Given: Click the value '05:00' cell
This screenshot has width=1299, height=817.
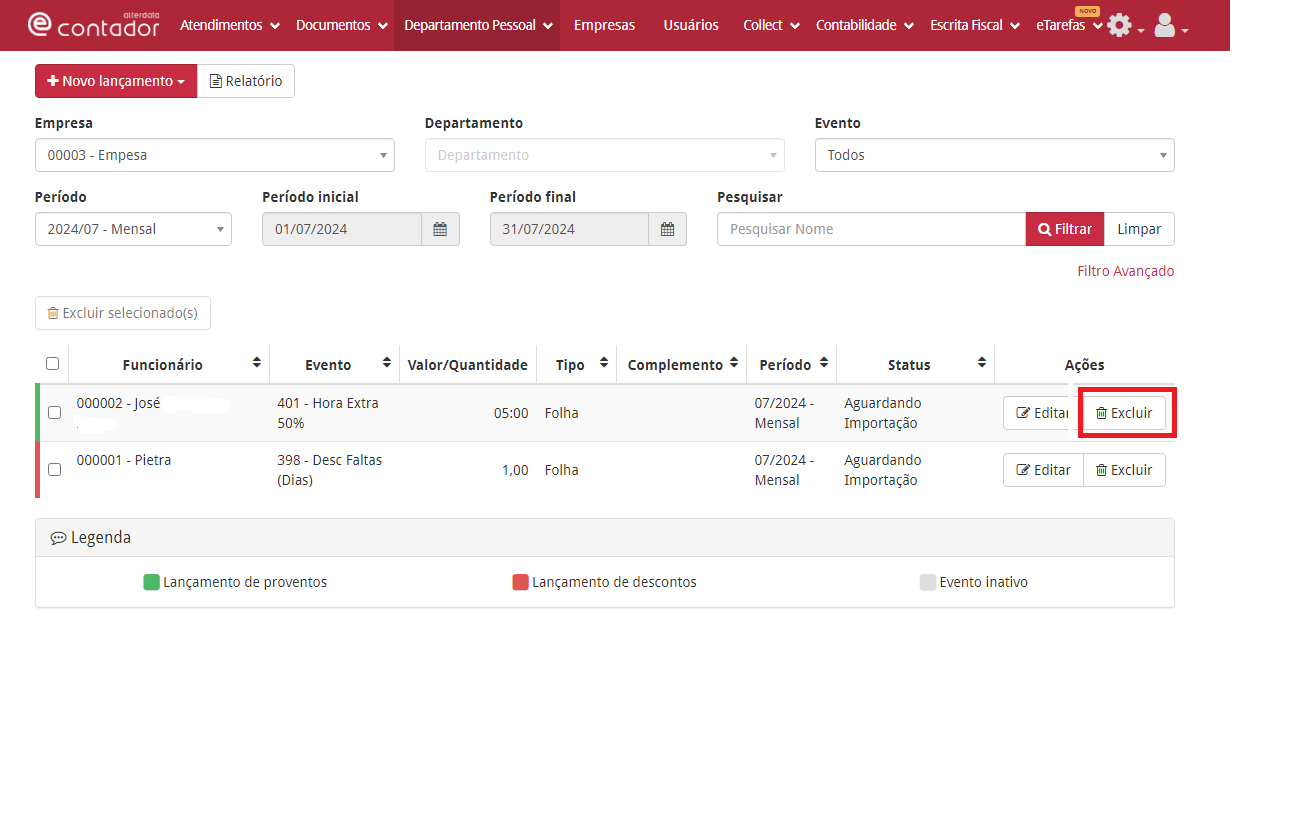Looking at the screenshot, I should 468,413.
